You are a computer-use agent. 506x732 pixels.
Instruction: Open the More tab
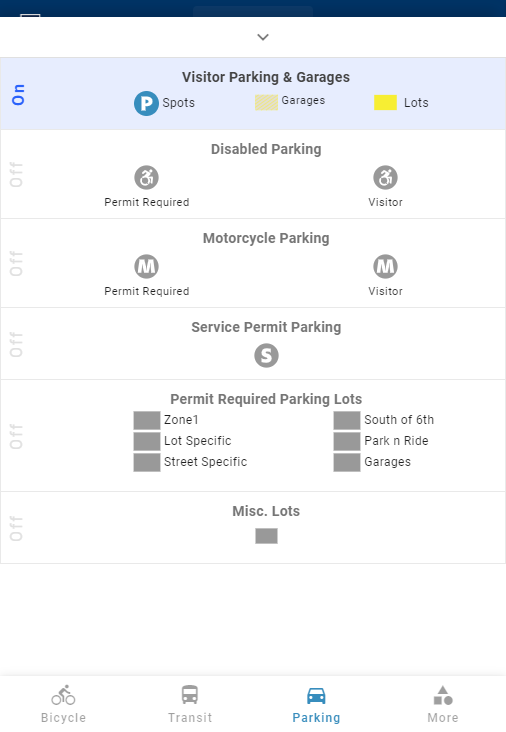click(x=443, y=705)
